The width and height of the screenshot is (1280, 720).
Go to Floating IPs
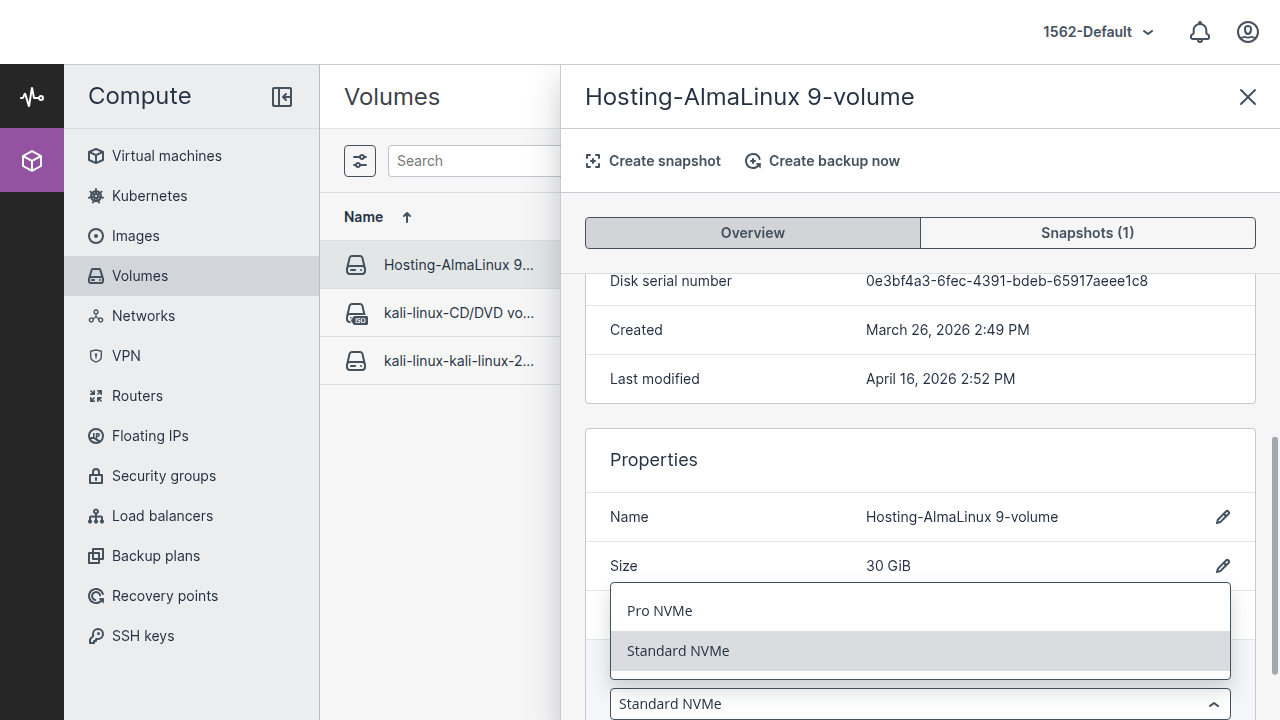pyautogui.click(x=191, y=436)
